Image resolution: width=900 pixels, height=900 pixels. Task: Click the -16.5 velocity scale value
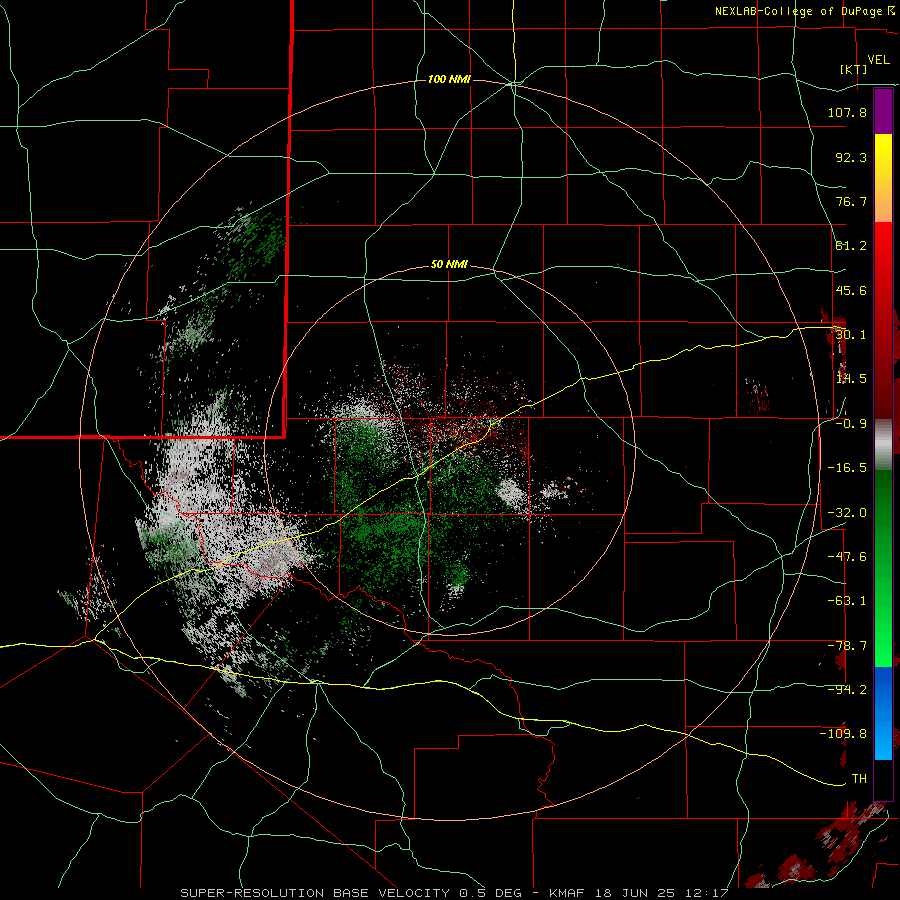(847, 468)
